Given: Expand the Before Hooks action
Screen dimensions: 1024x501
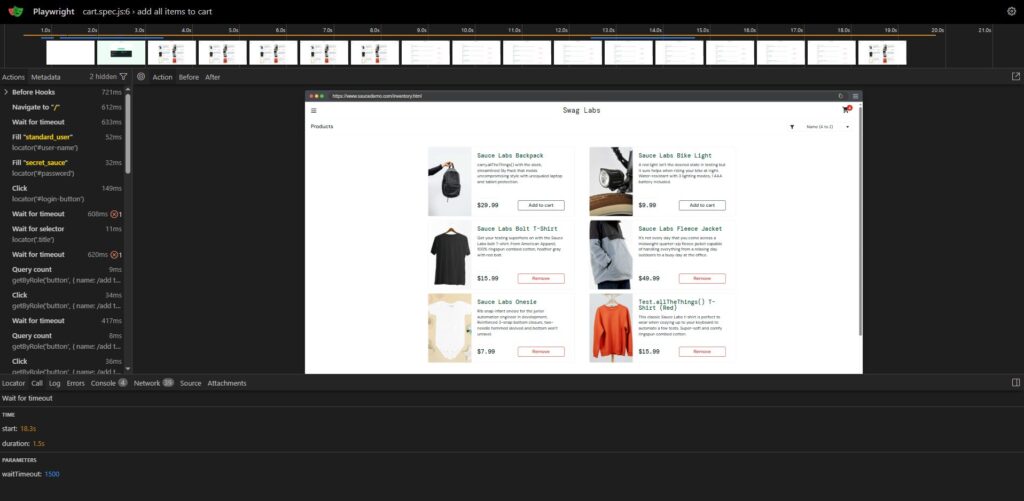Looking at the screenshot, I should click(6, 92).
